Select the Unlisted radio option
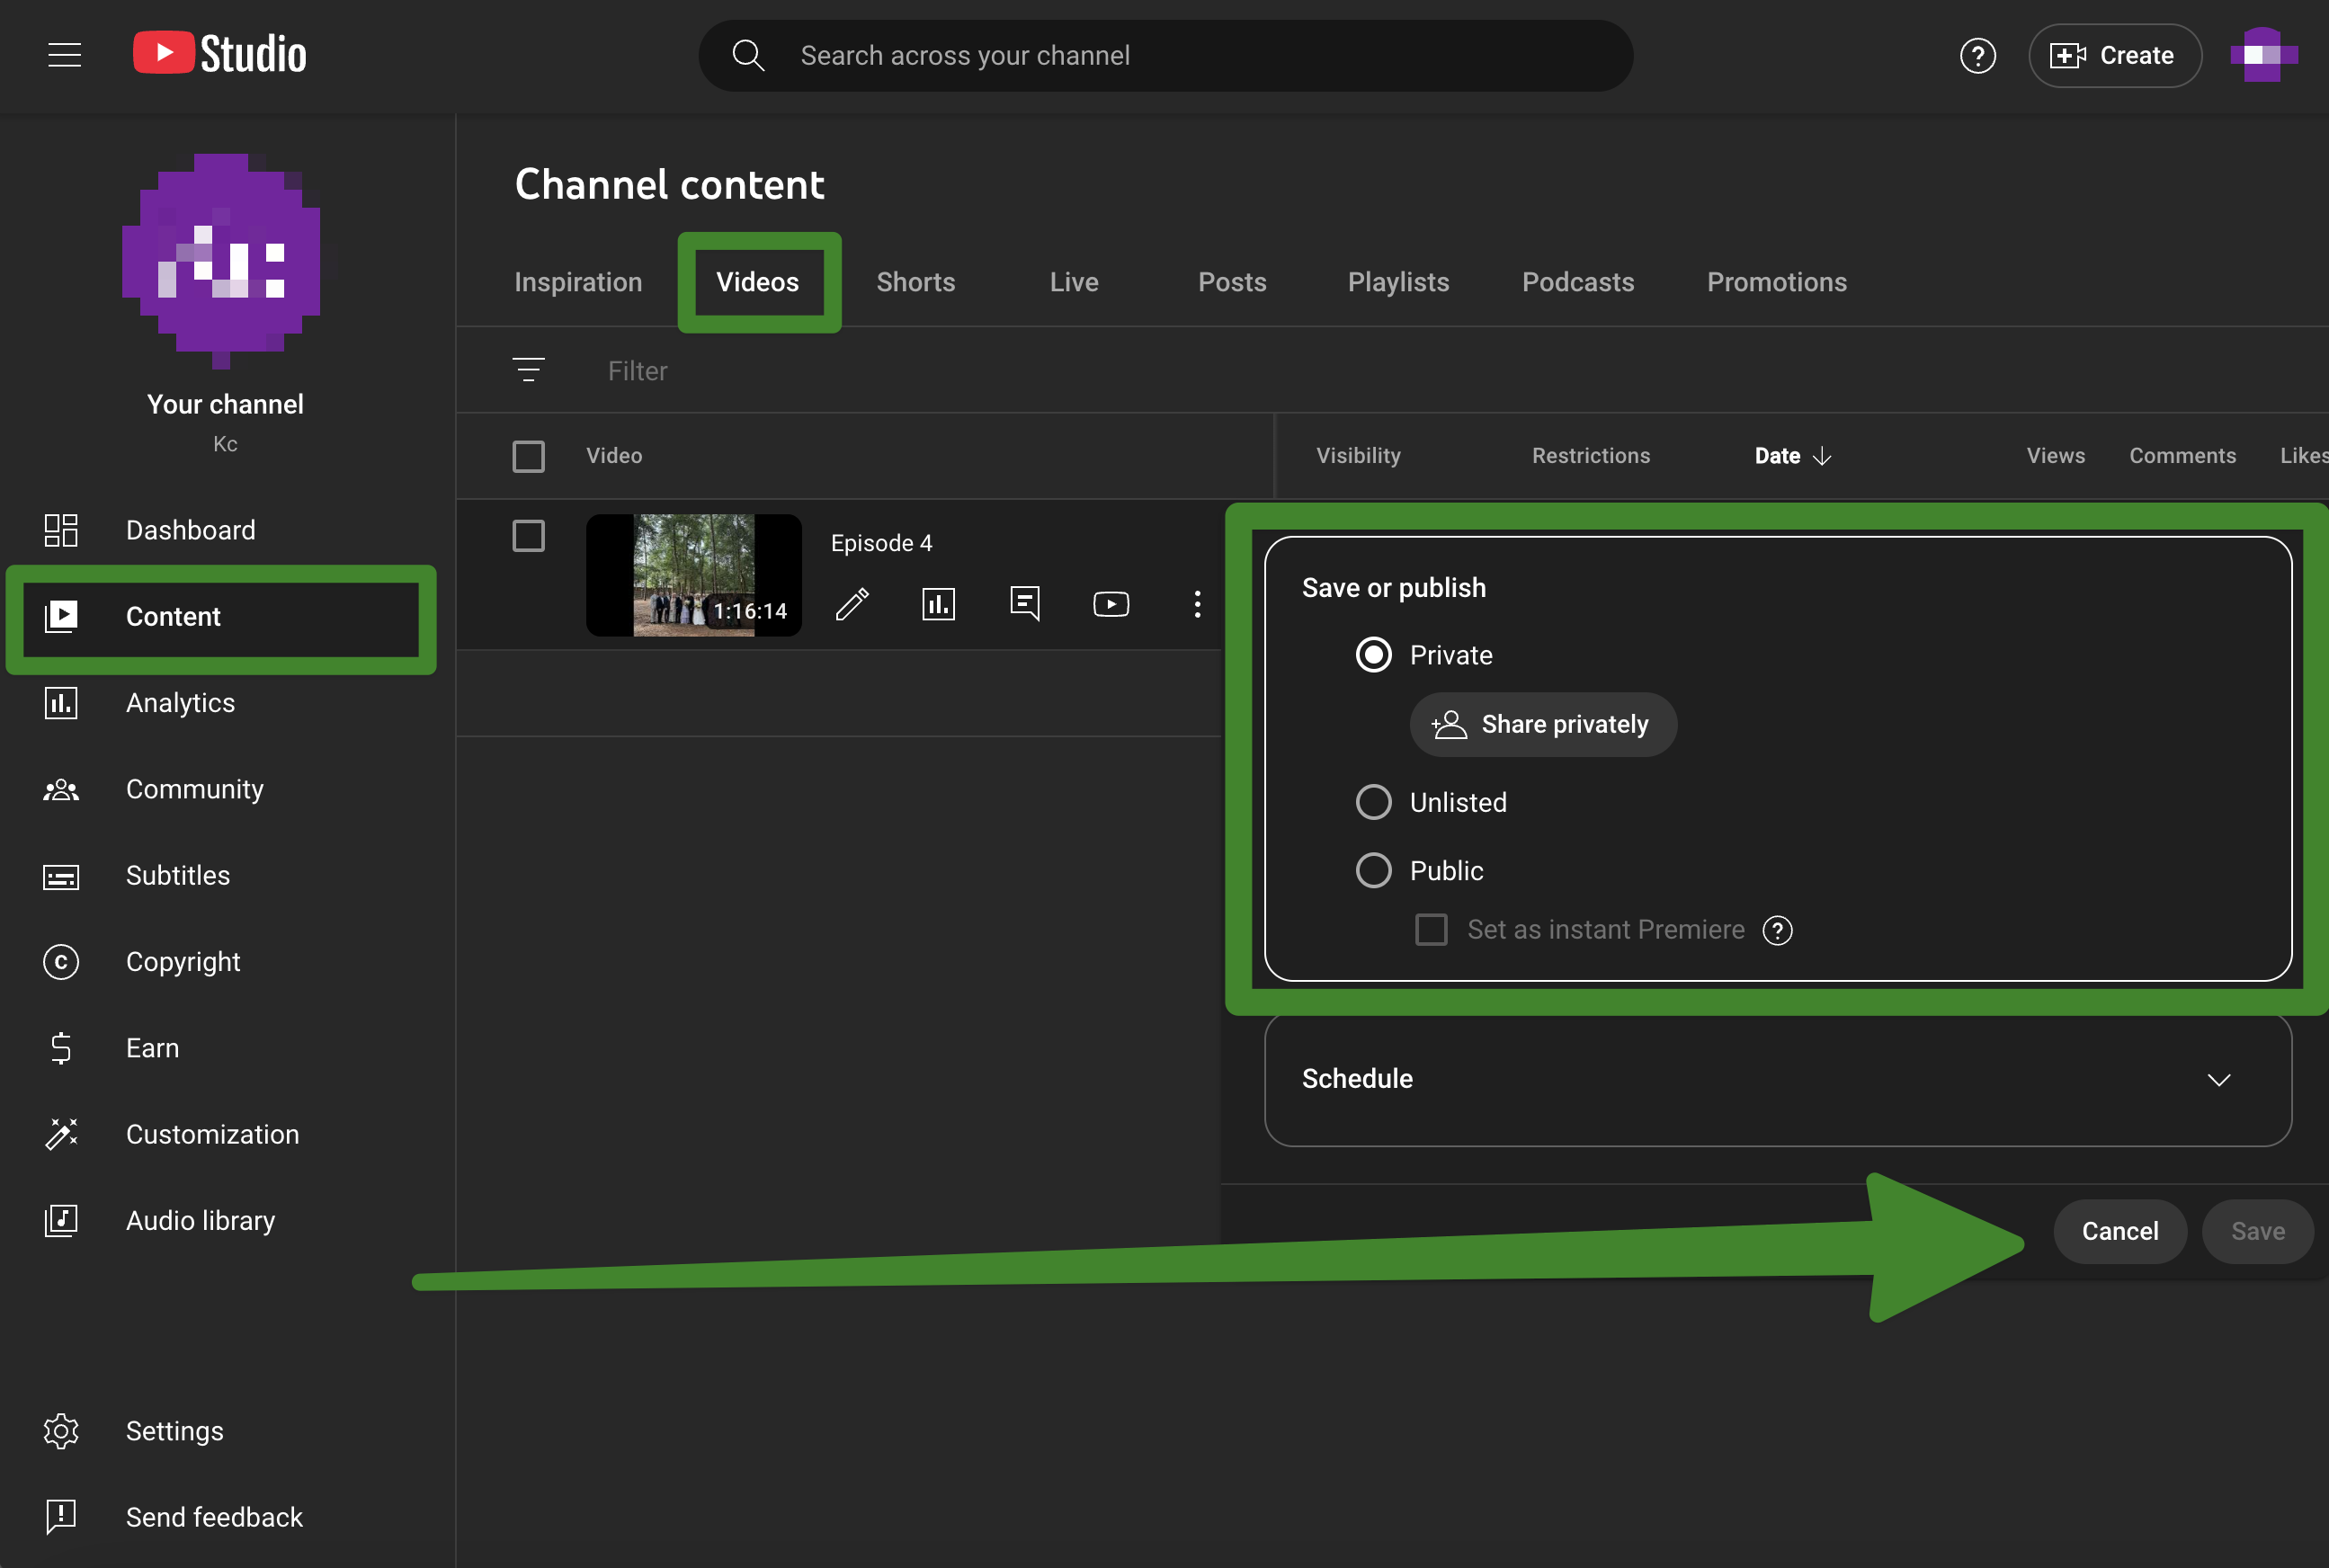This screenshot has height=1568, width=2329. pyautogui.click(x=1373, y=802)
